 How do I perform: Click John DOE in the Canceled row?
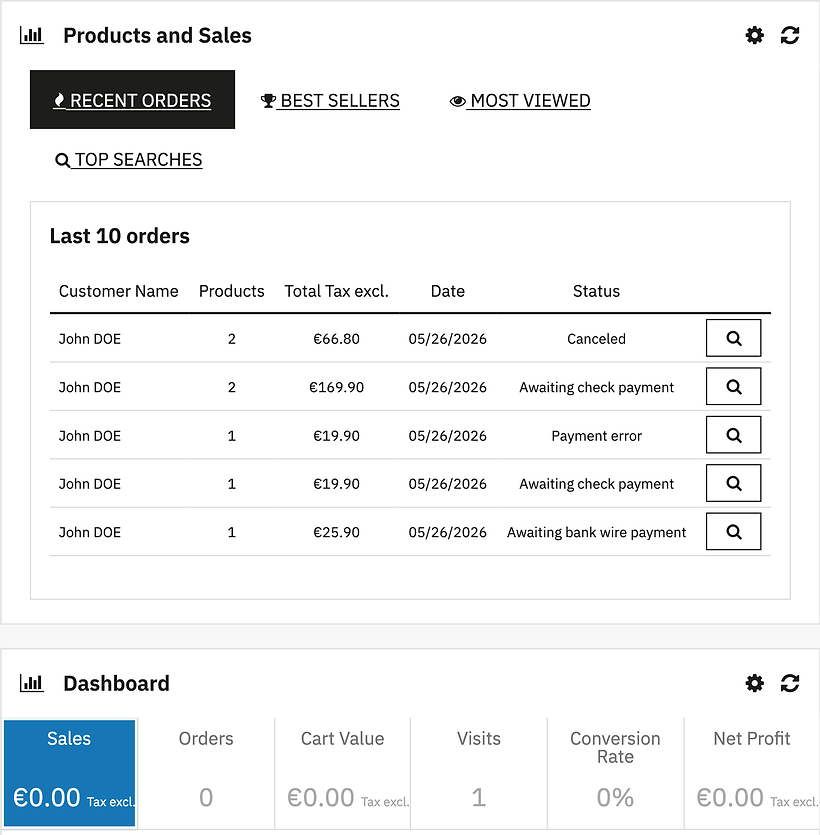(x=90, y=339)
